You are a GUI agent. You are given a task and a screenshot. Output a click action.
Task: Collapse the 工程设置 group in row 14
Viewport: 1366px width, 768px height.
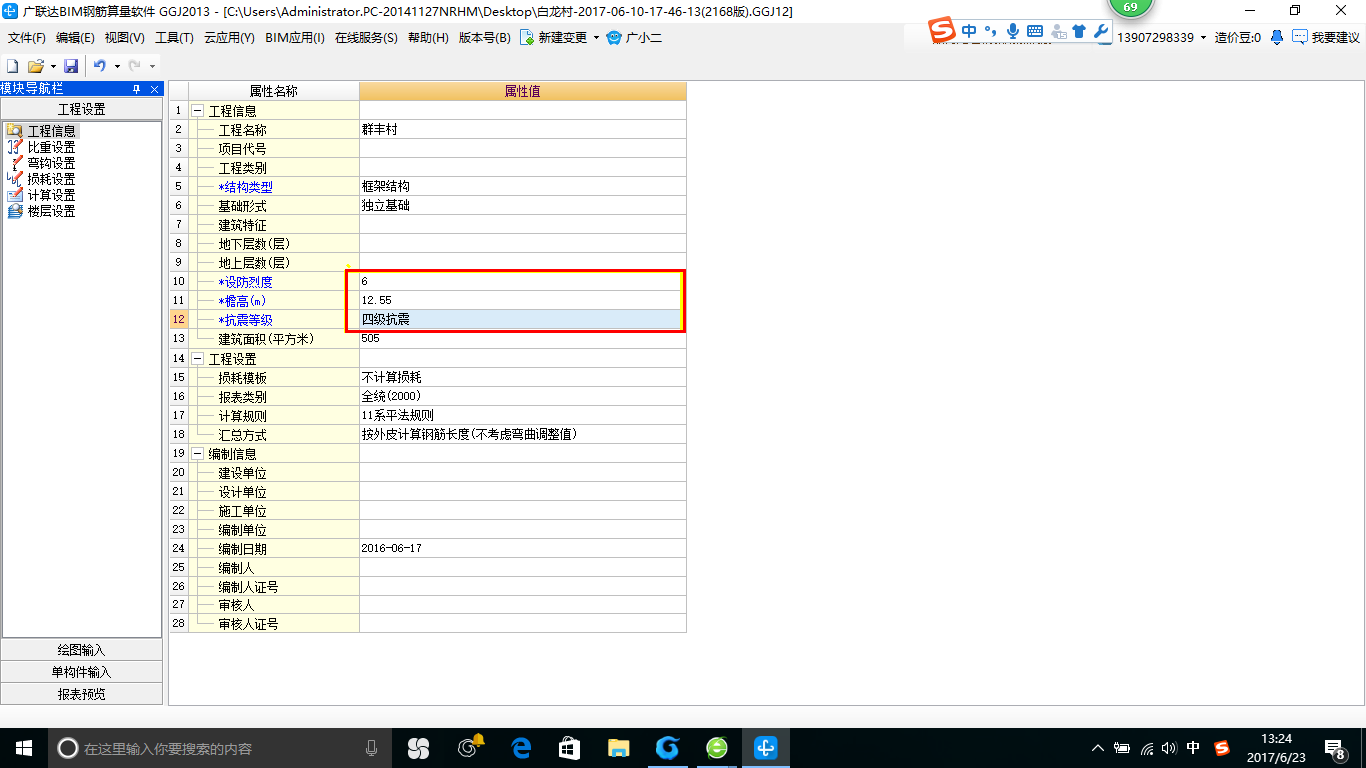tap(198, 358)
